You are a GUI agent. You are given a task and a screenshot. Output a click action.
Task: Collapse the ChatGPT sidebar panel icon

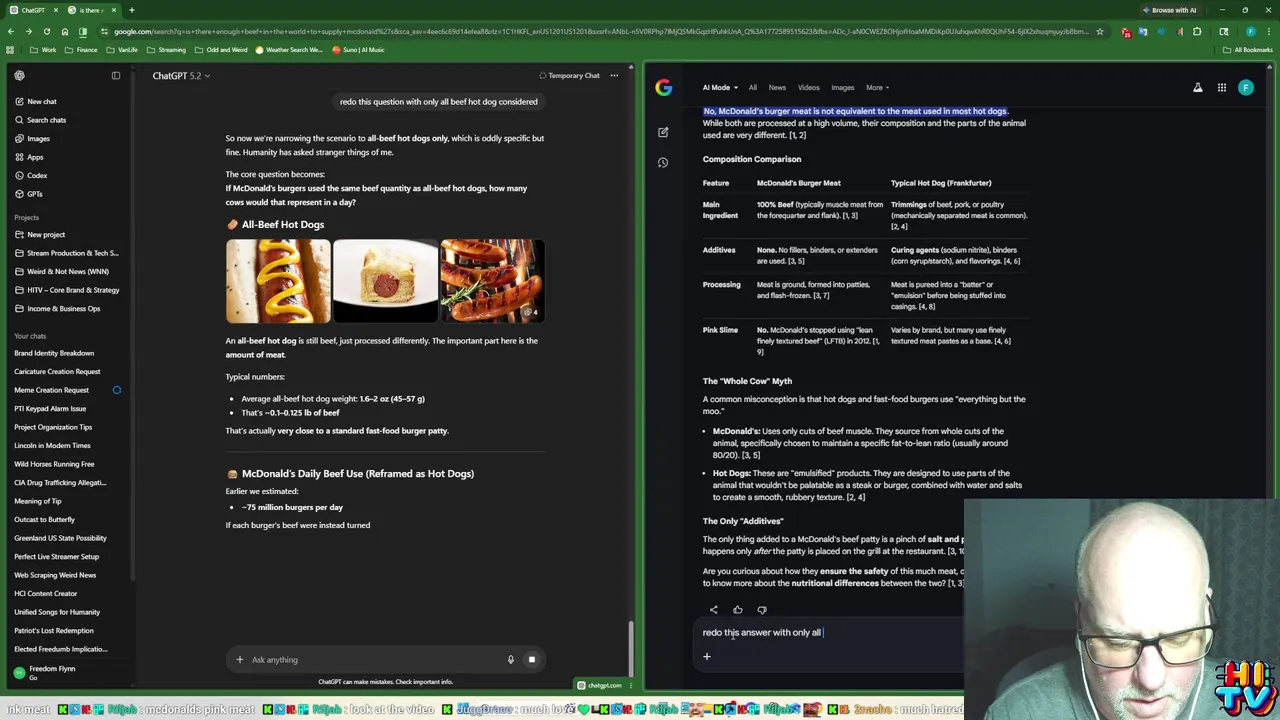pyautogui.click(x=116, y=75)
